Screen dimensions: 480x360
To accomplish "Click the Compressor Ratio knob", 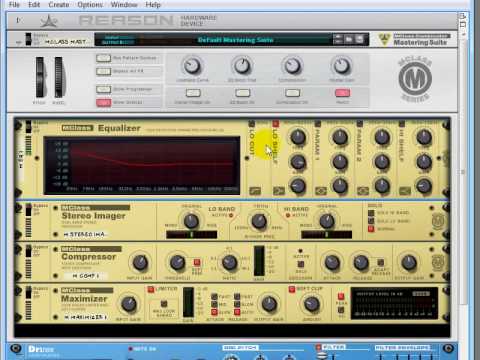I will click(x=230, y=263).
